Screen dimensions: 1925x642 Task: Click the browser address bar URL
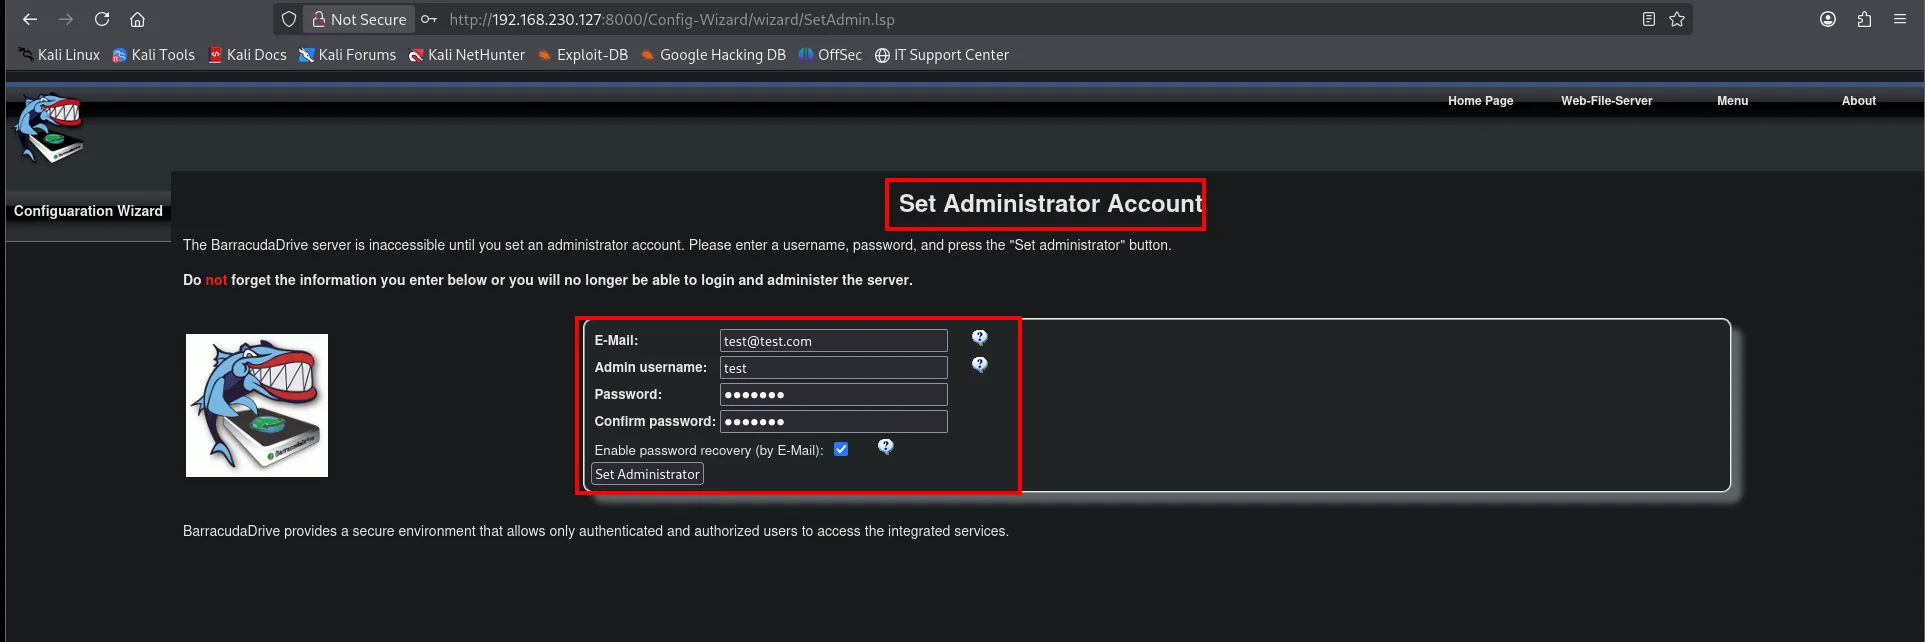[672, 19]
